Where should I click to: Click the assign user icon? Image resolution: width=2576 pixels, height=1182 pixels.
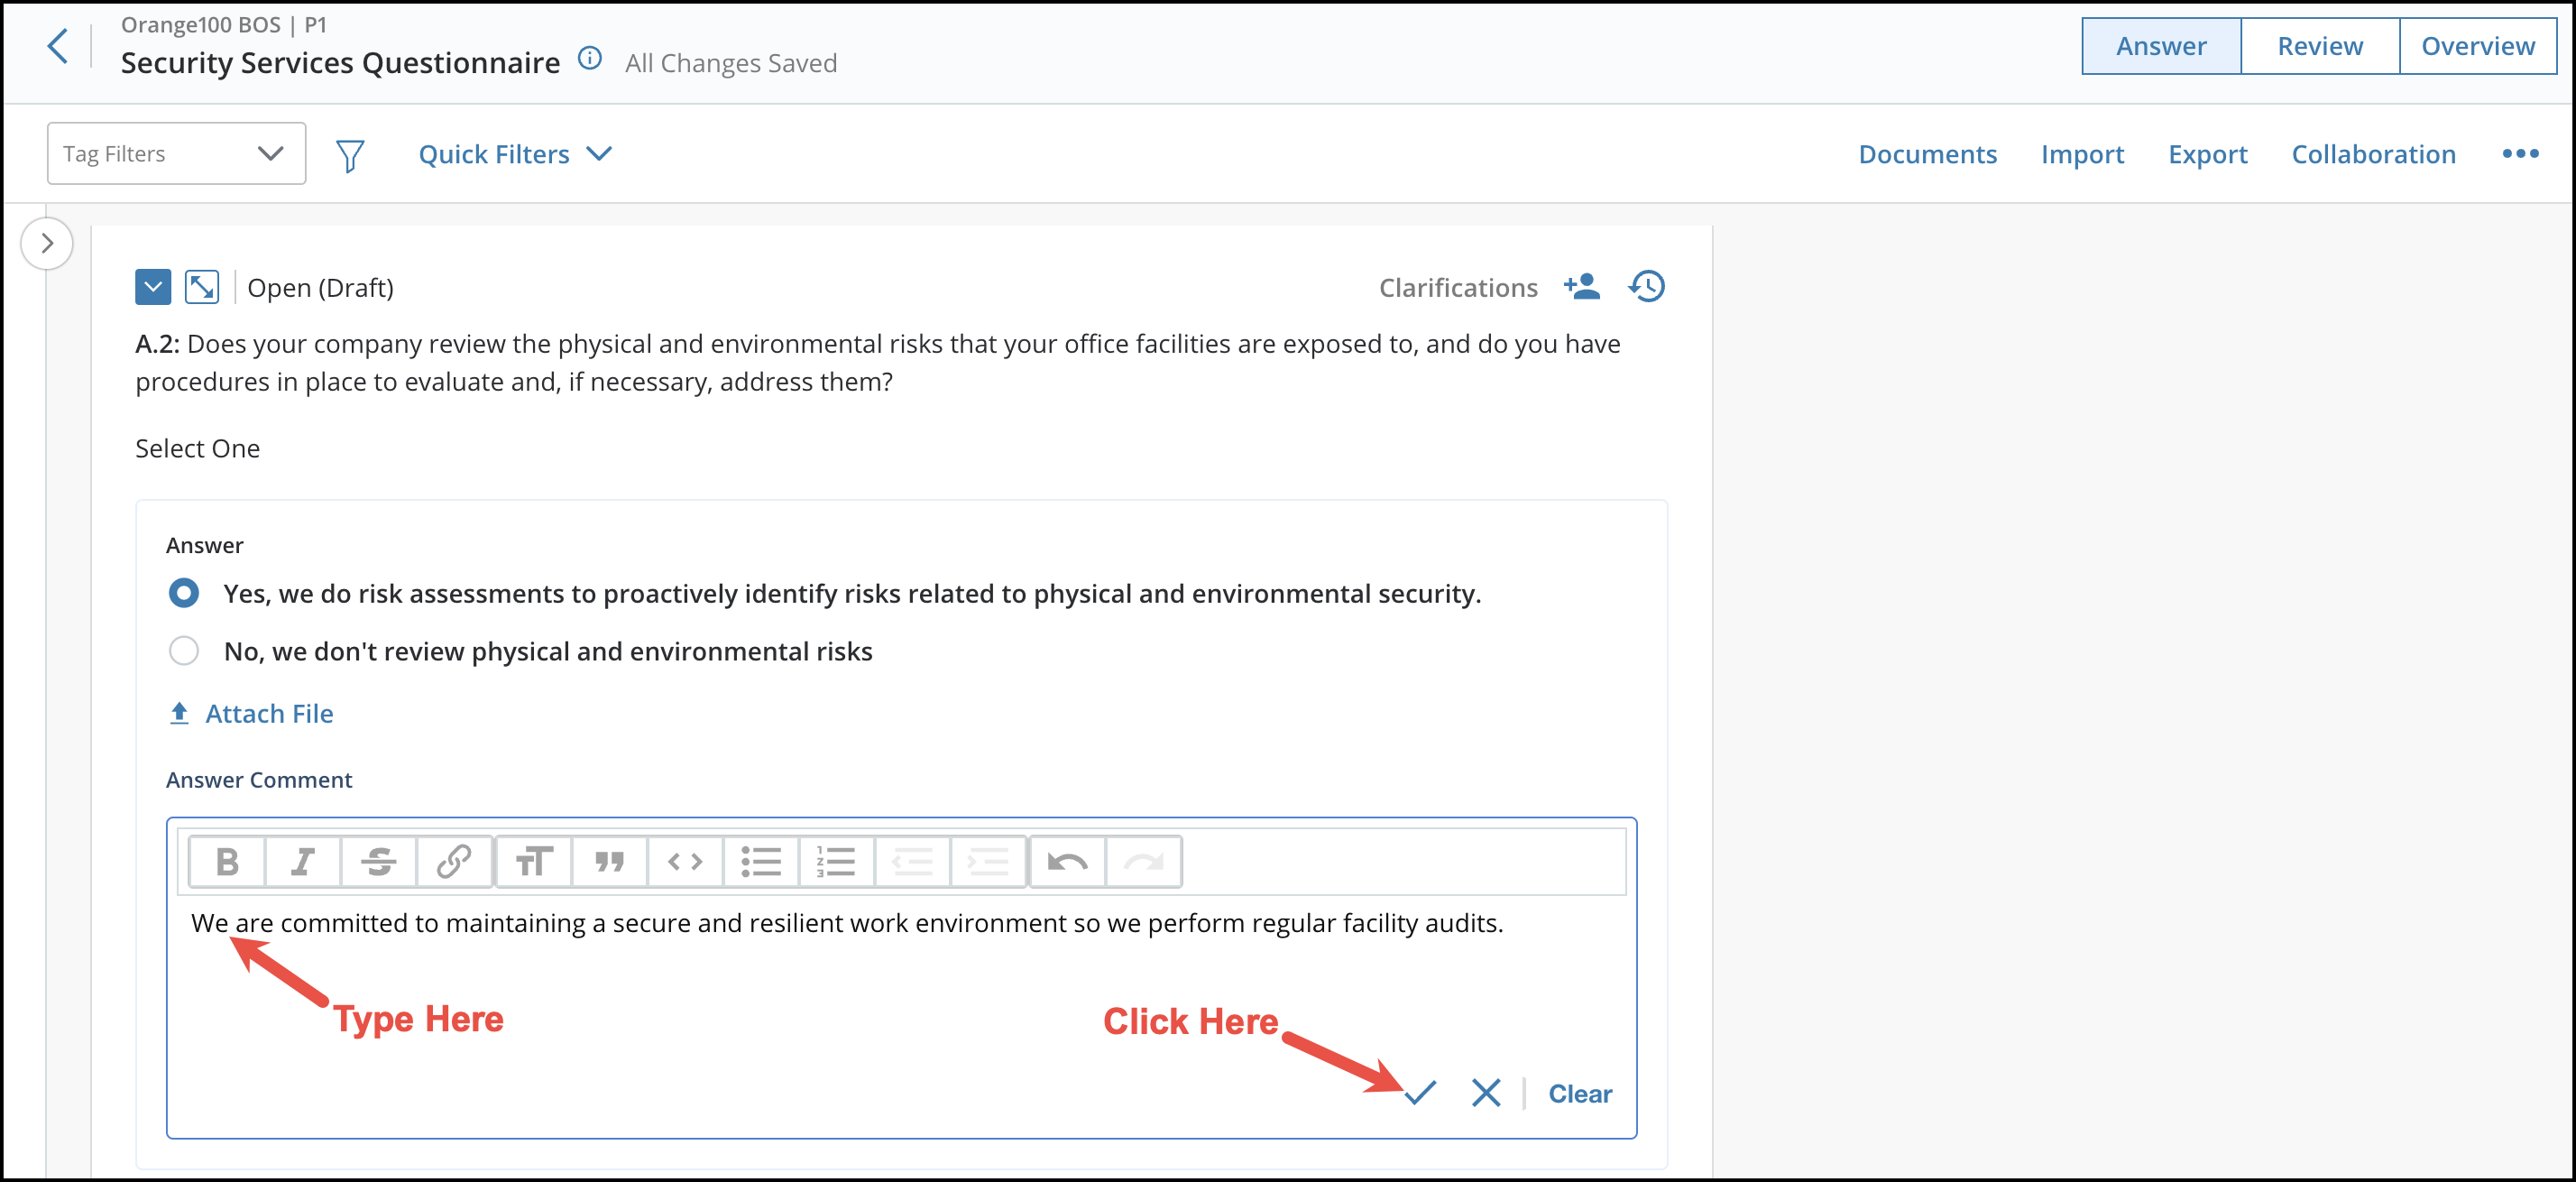[1582, 287]
